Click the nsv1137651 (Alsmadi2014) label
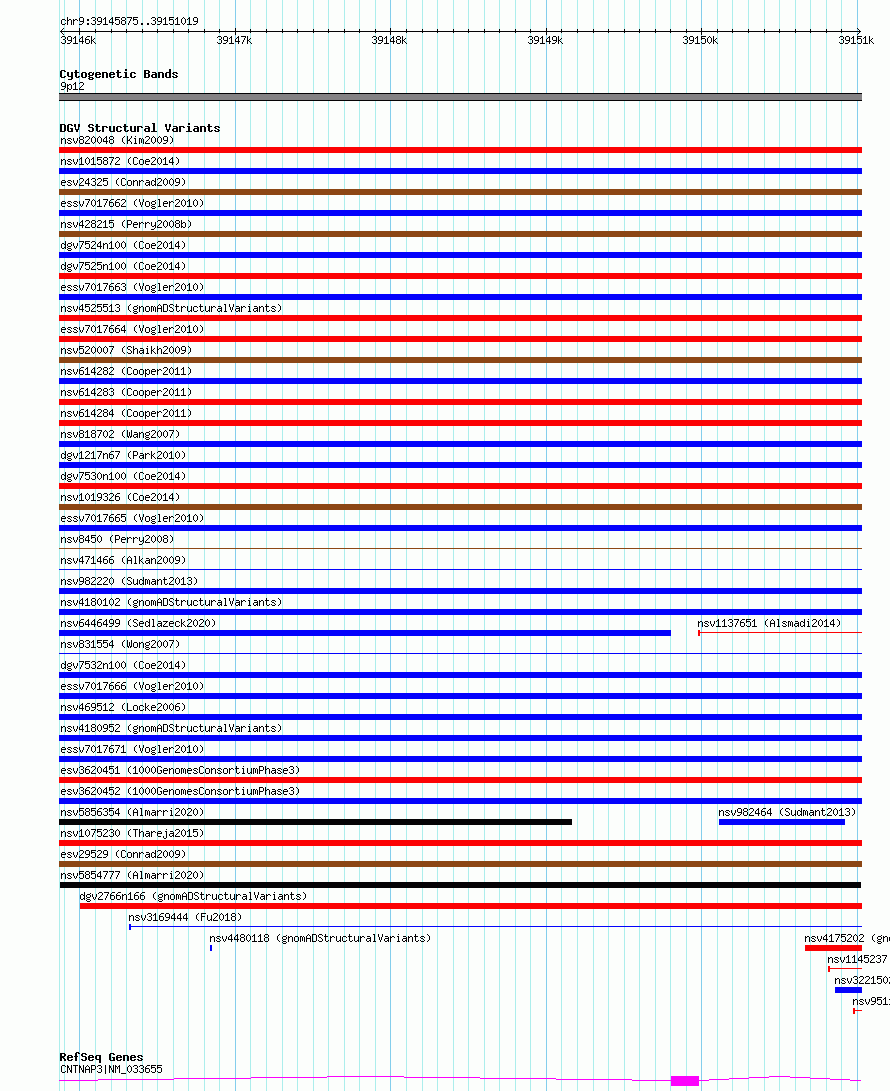The image size is (890, 1091). pyautogui.click(x=769, y=623)
